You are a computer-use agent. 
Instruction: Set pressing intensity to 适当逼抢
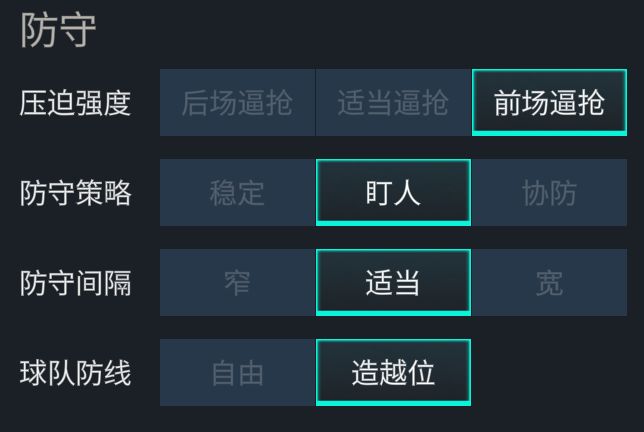tap(393, 103)
